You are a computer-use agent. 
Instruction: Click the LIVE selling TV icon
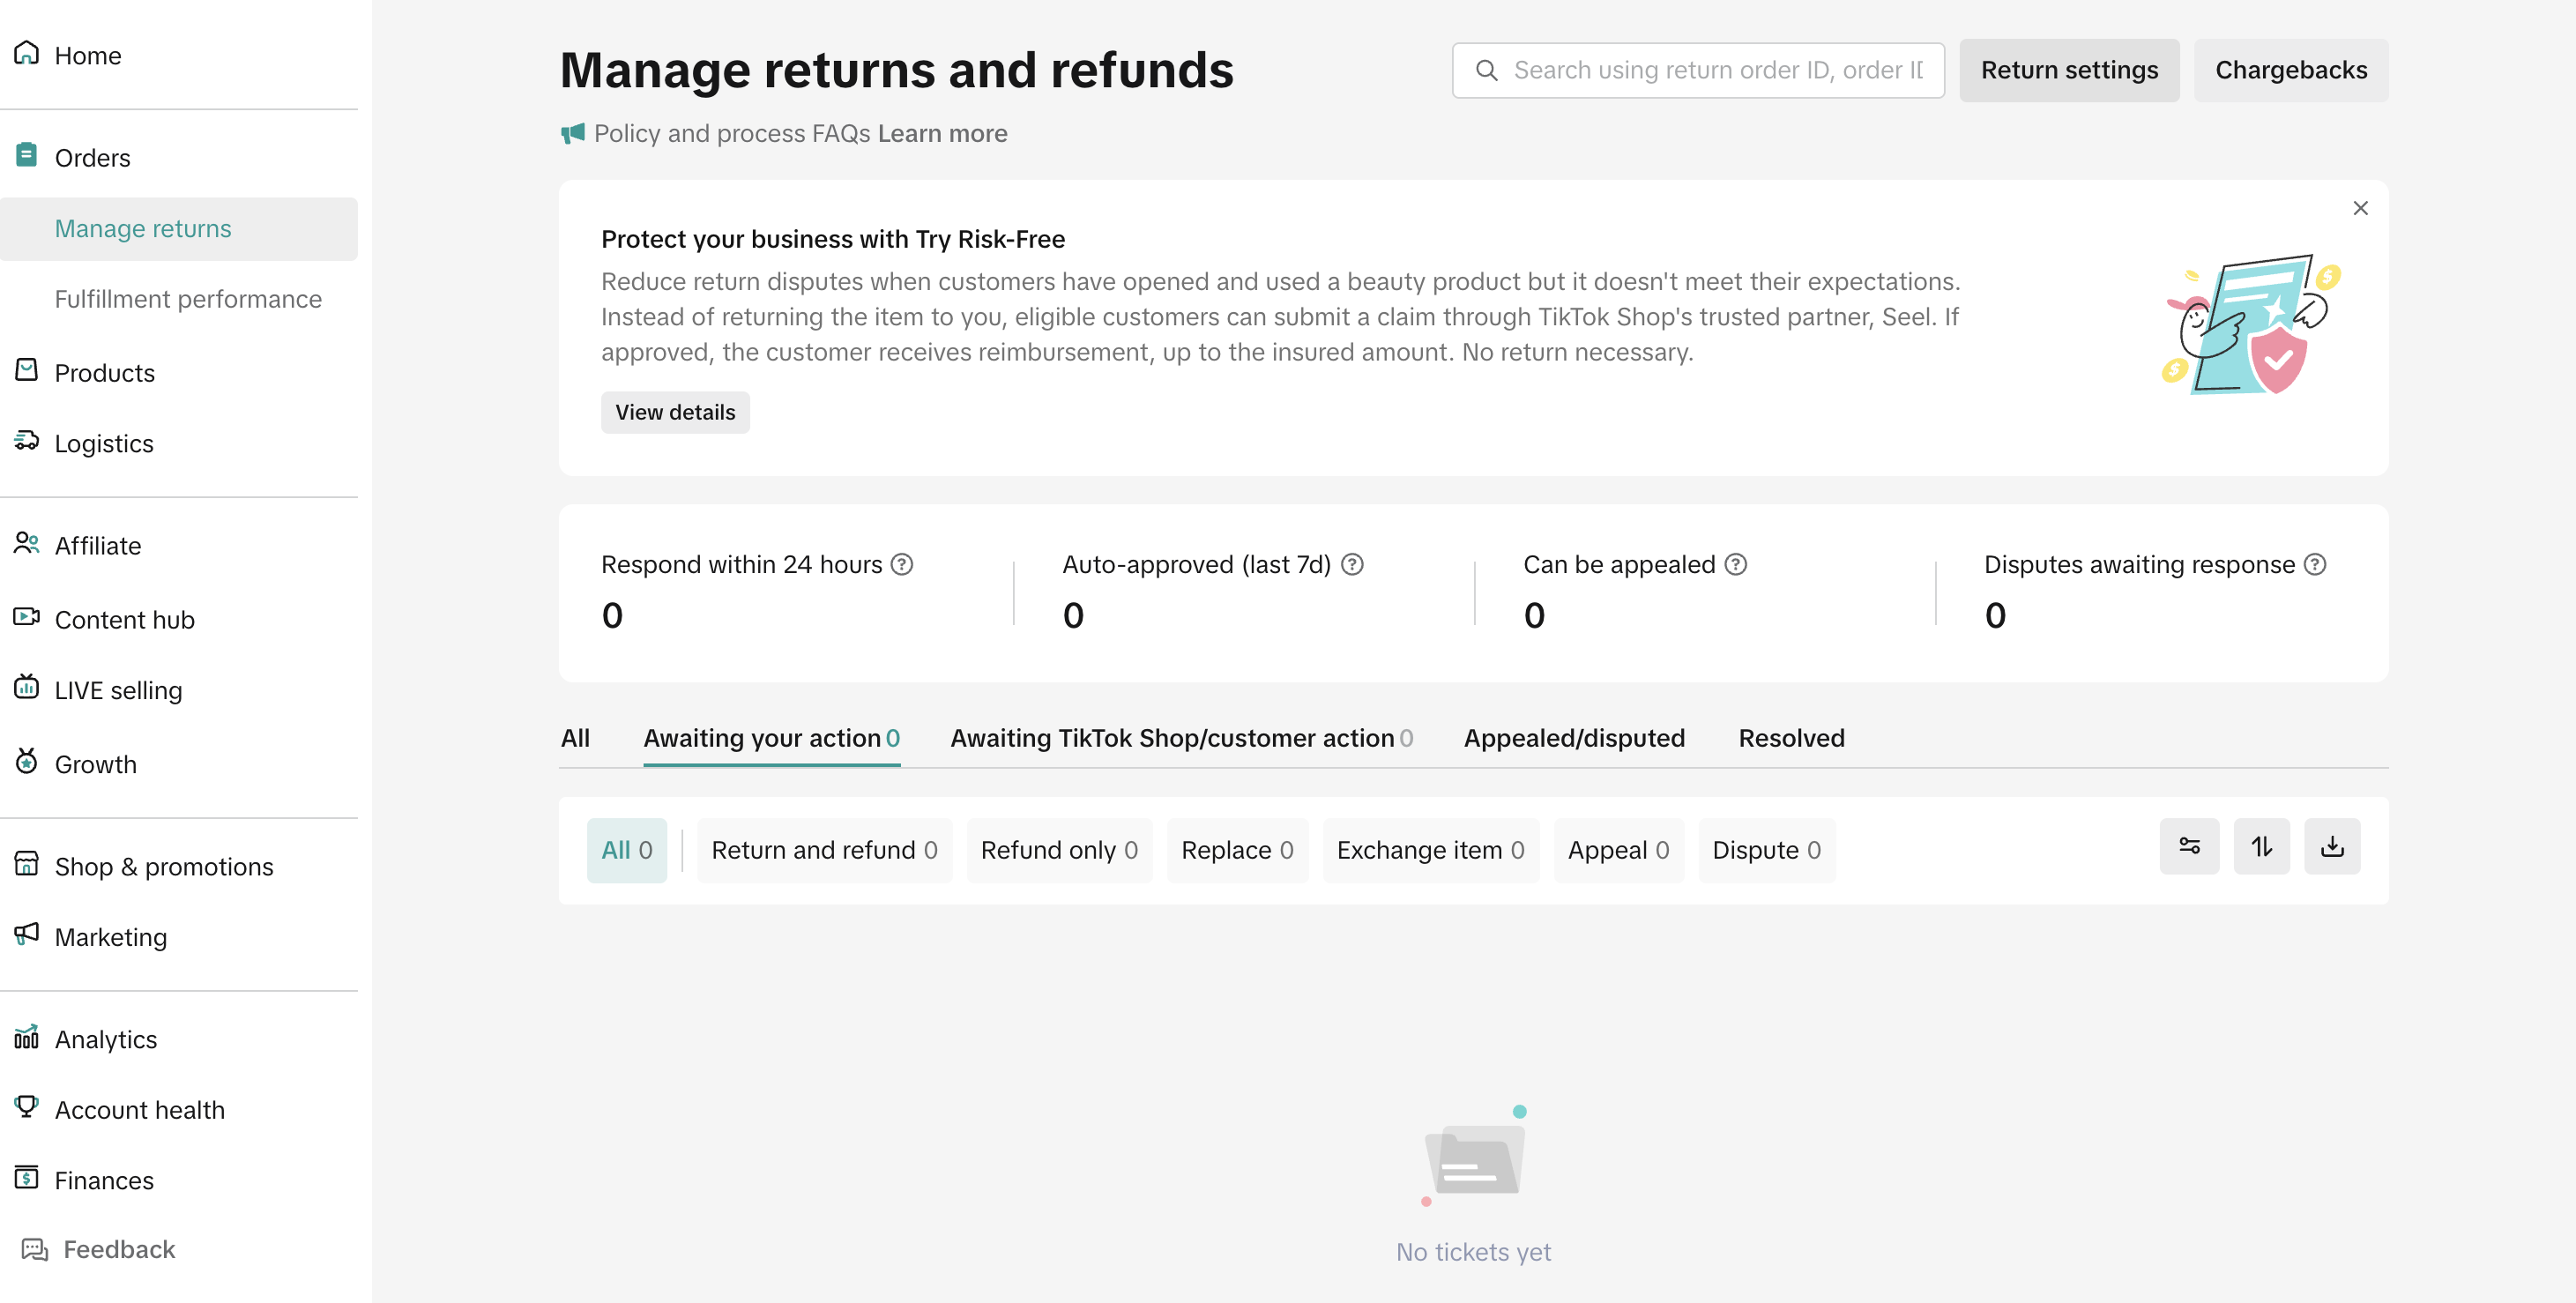pyautogui.click(x=27, y=687)
